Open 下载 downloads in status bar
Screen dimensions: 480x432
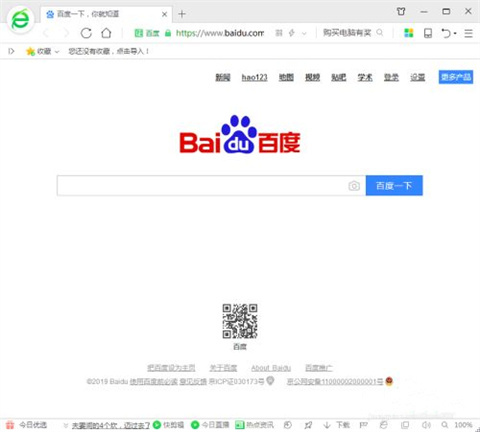click(337, 425)
